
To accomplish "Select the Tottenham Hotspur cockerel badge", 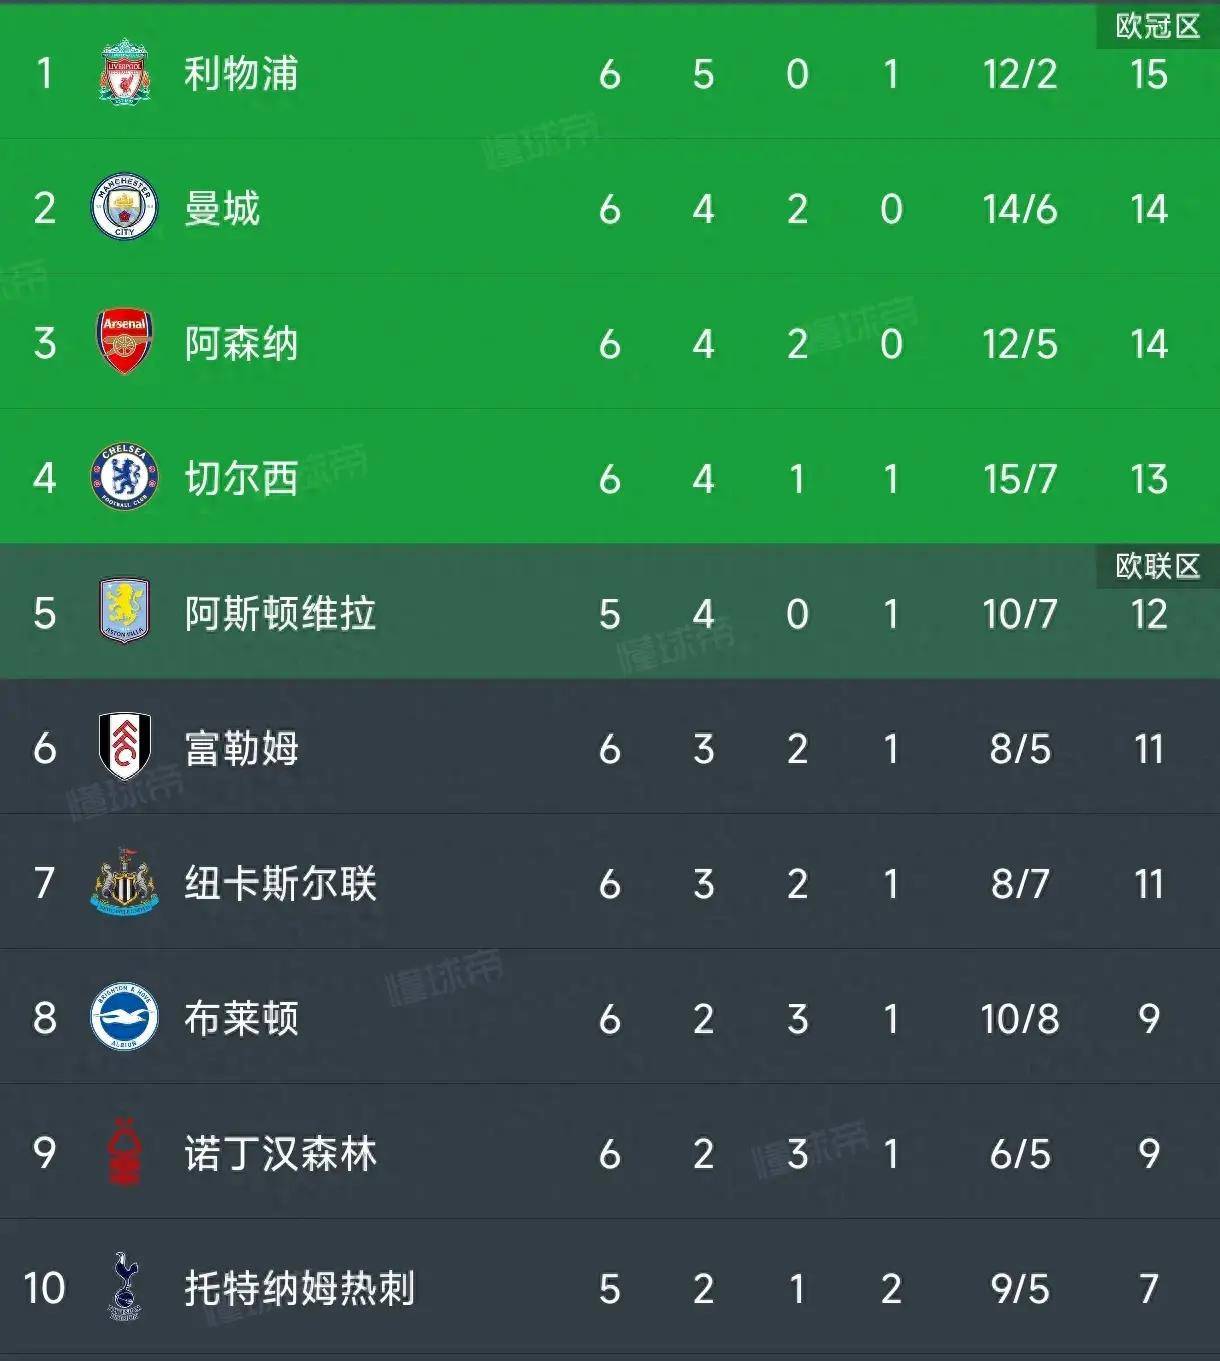I will [122, 1289].
